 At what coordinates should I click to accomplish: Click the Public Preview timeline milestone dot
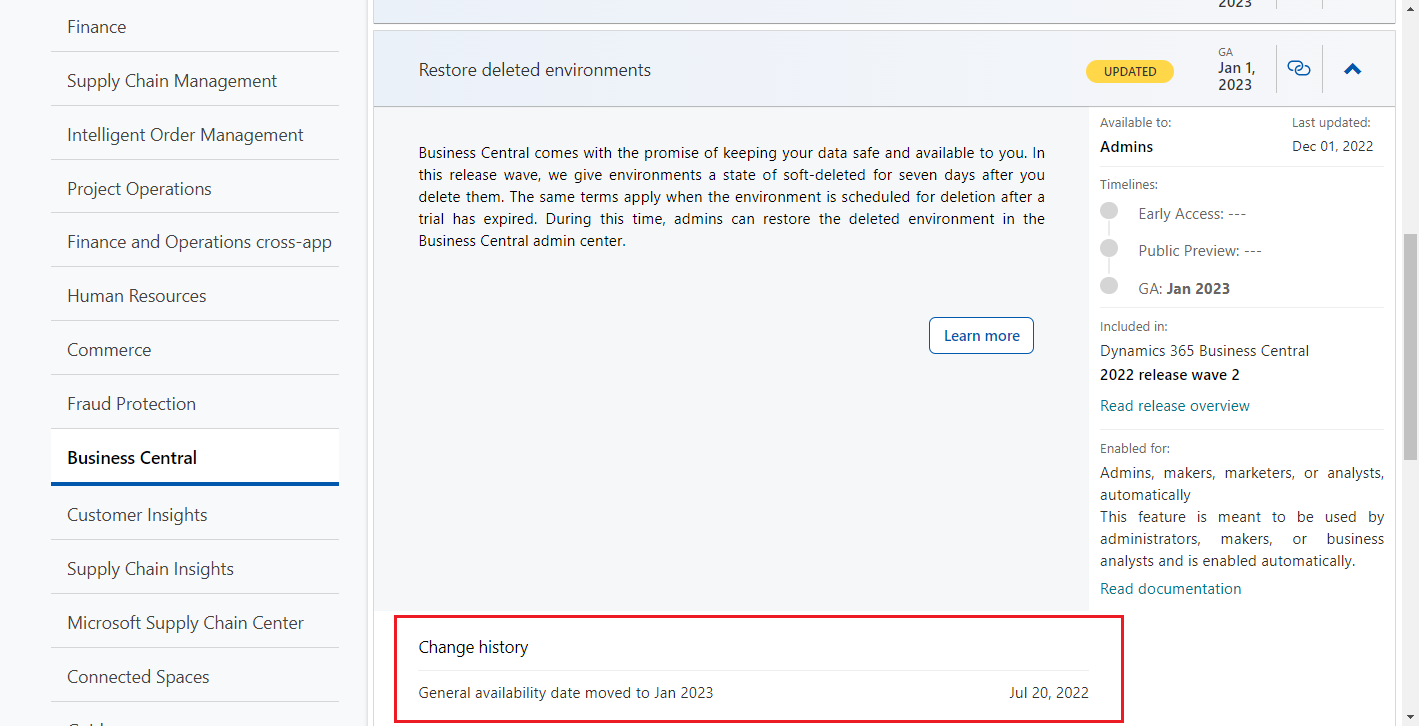1109,248
